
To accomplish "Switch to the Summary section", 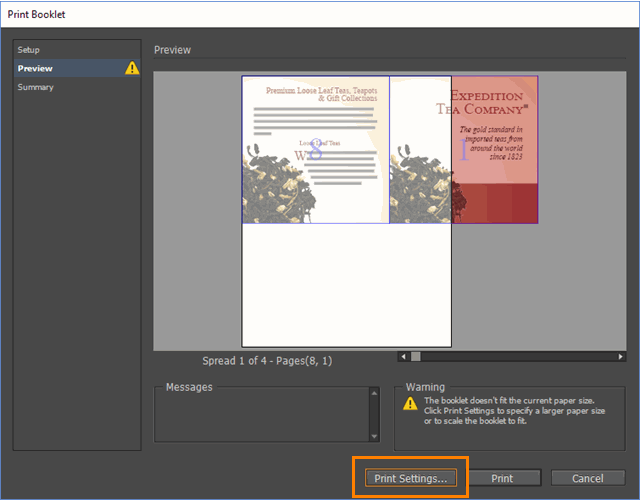I will [77, 87].
